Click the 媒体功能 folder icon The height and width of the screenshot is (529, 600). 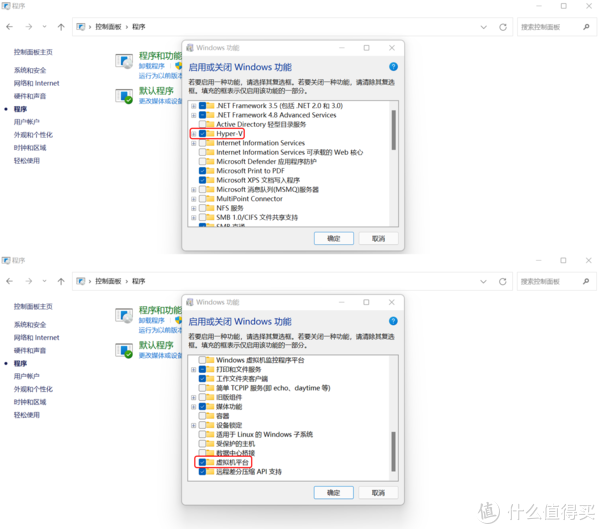pos(211,407)
